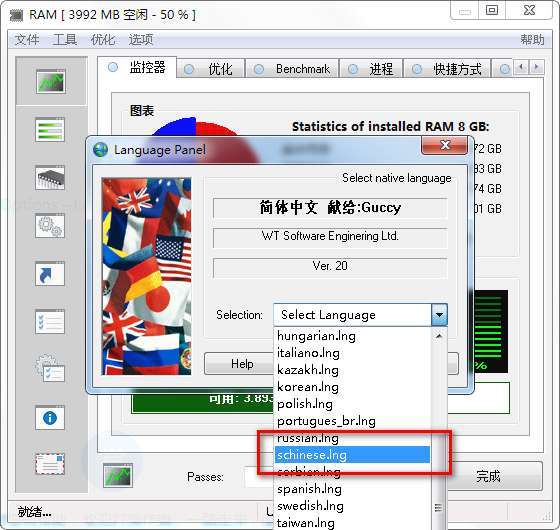Click the language list scrollbar up arrow
Viewport: 560px width, 530px height.
click(x=439, y=336)
